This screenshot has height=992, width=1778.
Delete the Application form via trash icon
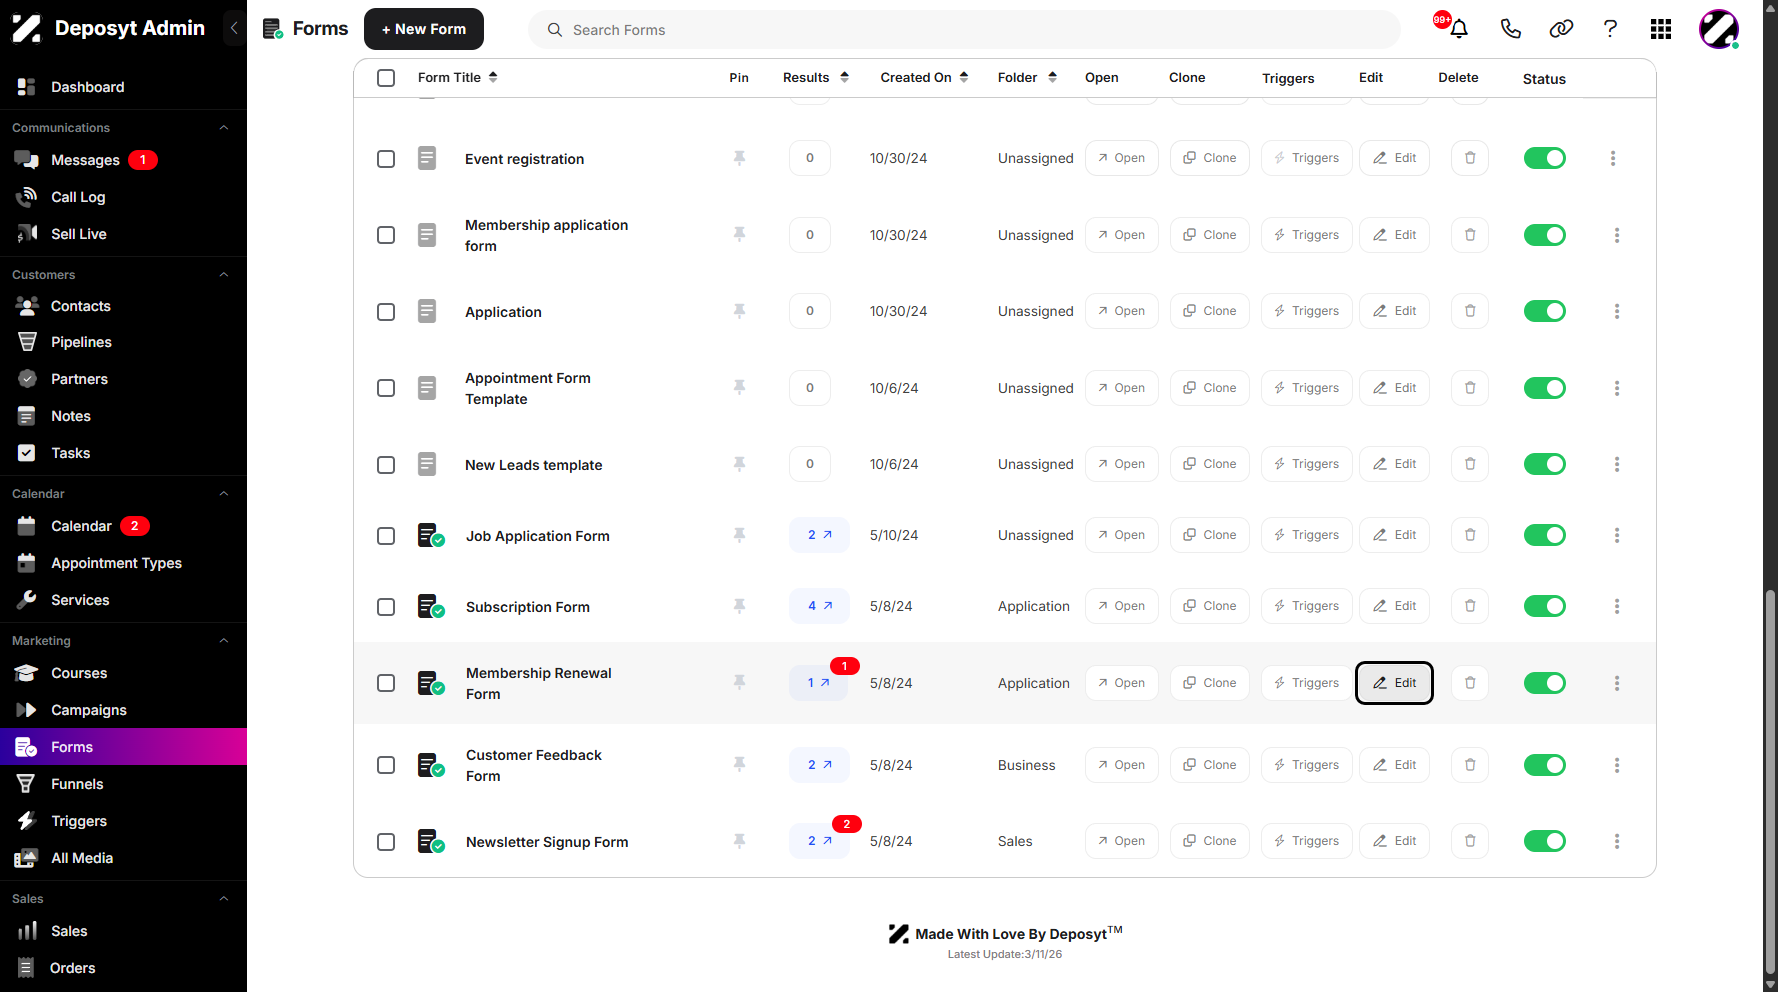1470,311
